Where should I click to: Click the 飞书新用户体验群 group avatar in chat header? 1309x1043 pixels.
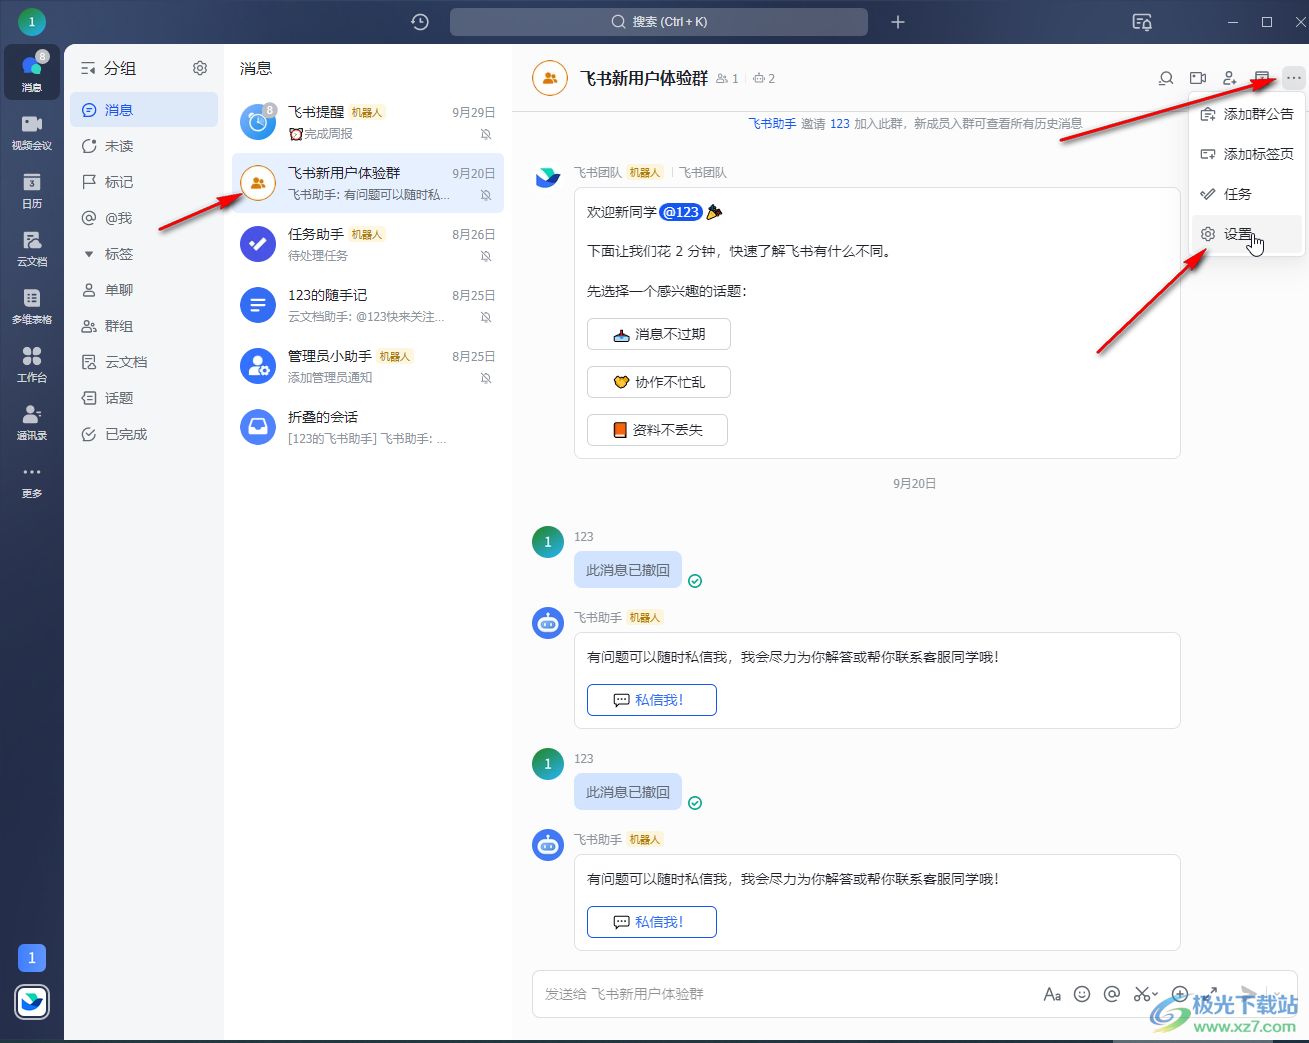point(550,78)
